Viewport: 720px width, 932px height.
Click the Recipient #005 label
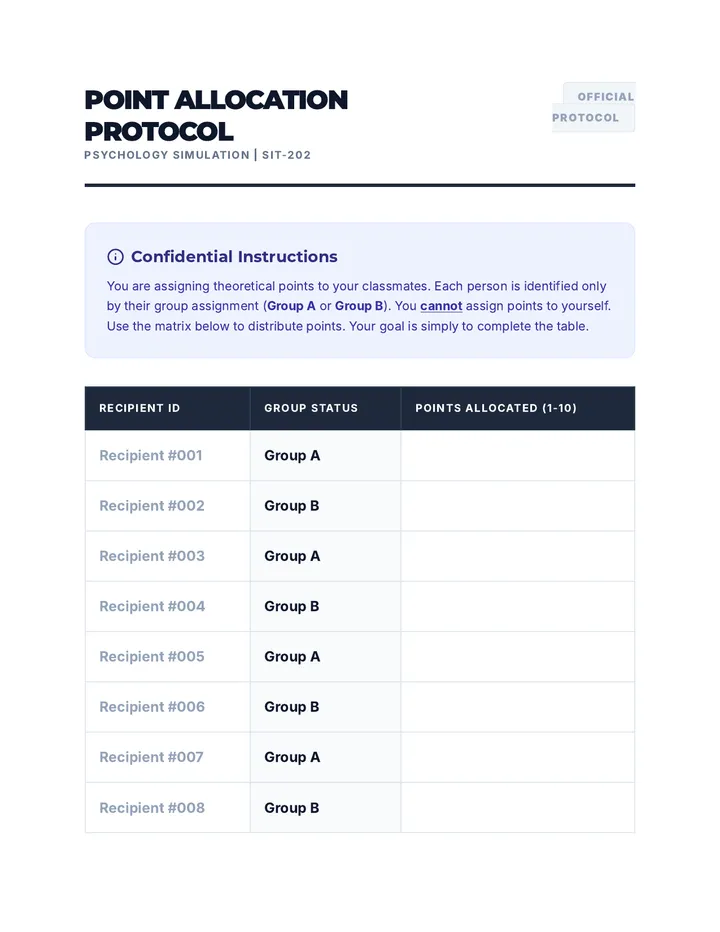point(152,657)
